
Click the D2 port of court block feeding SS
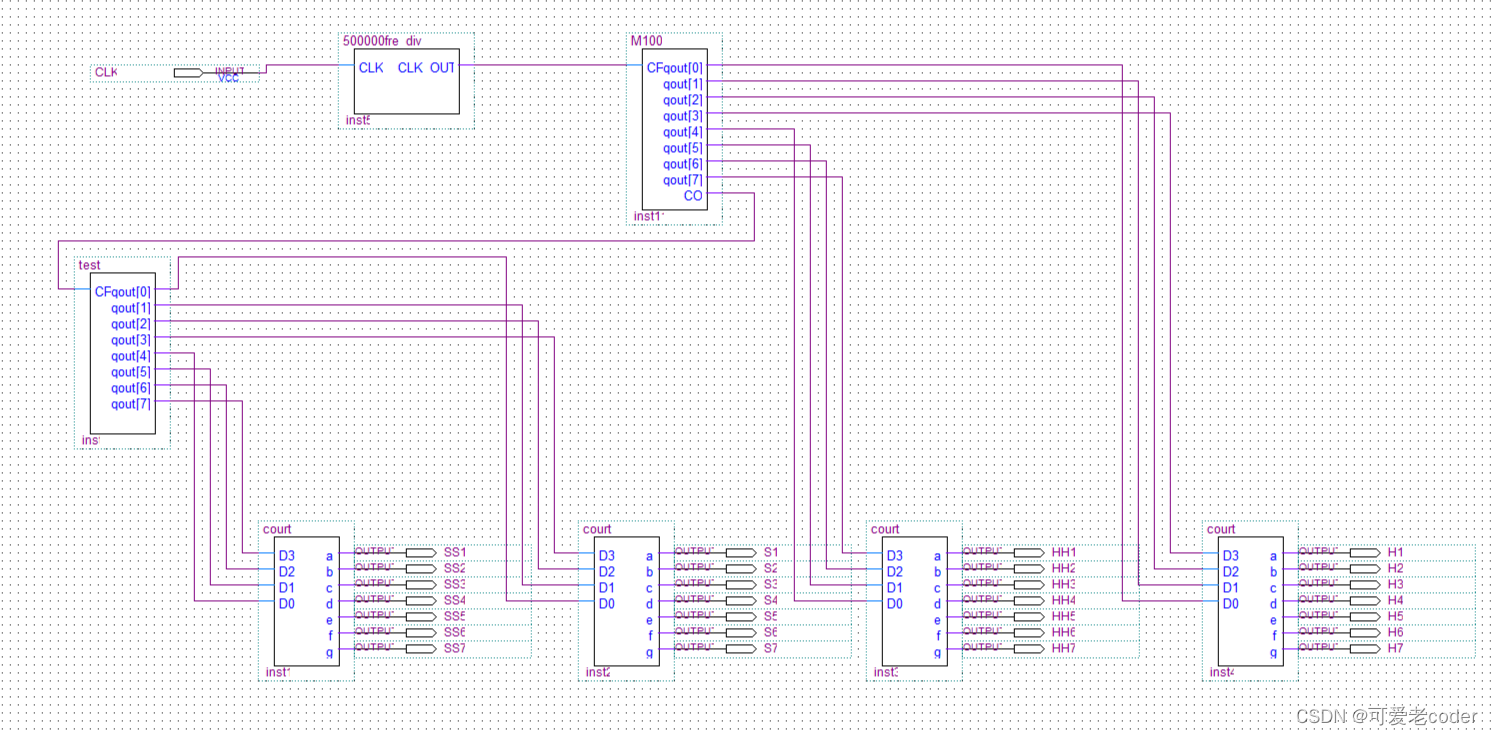tap(286, 572)
